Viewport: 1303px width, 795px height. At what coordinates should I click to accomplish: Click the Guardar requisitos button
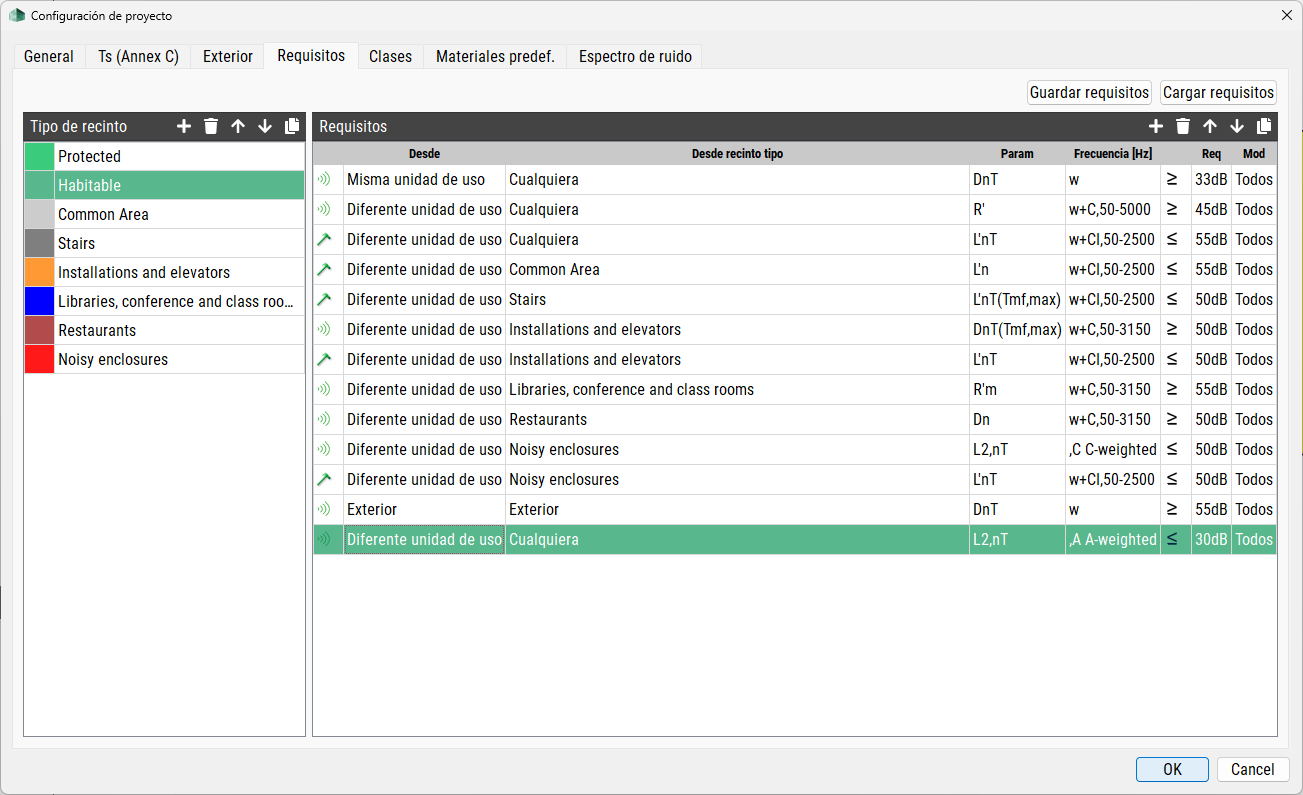pyautogui.click(x=1089, y=92)
